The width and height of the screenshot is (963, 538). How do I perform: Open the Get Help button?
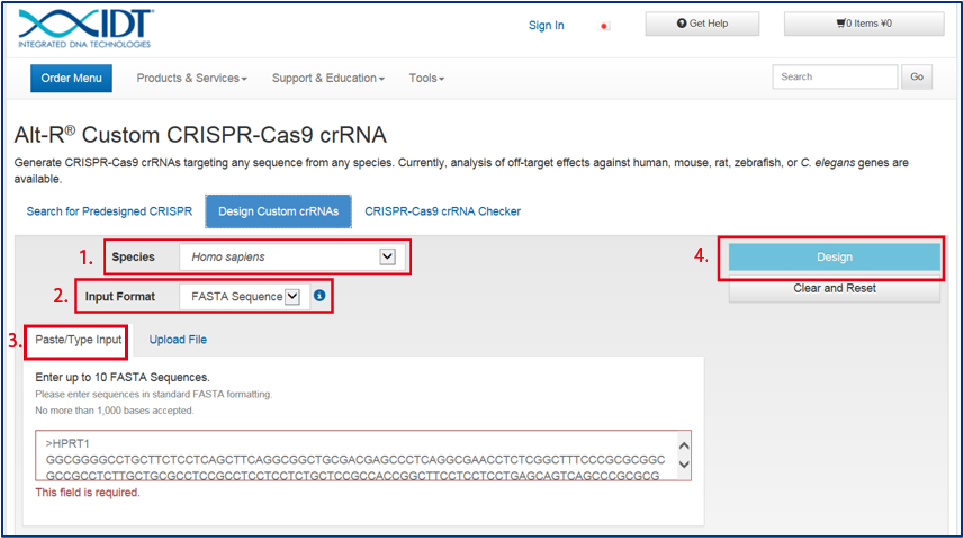702,23
